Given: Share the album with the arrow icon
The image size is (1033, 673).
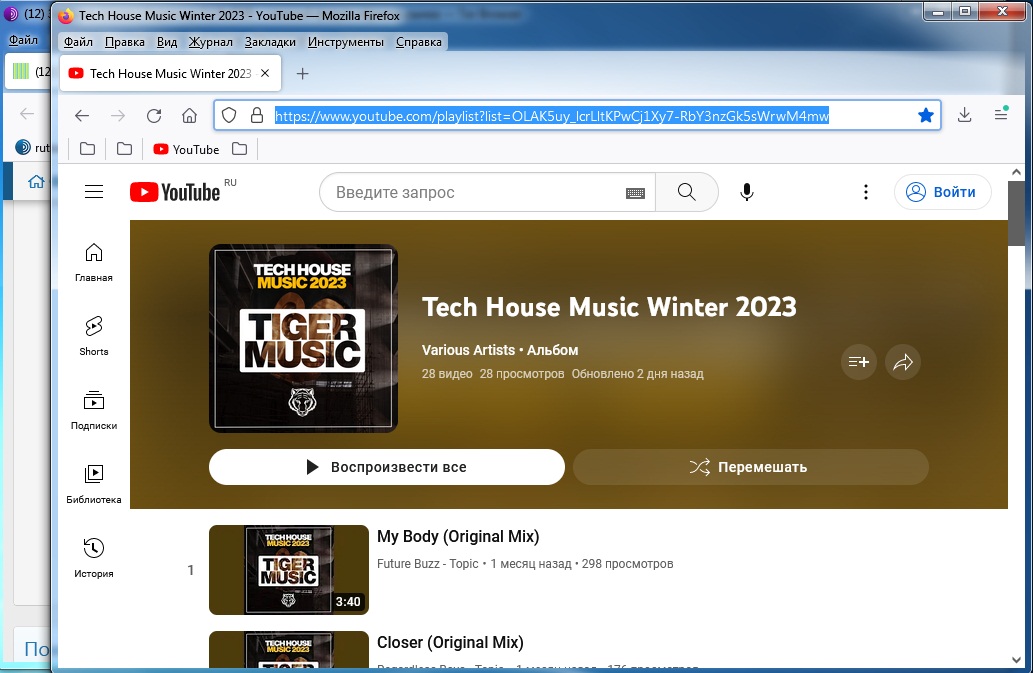Looking at the screenshot, I should click(x=903, y=362).
